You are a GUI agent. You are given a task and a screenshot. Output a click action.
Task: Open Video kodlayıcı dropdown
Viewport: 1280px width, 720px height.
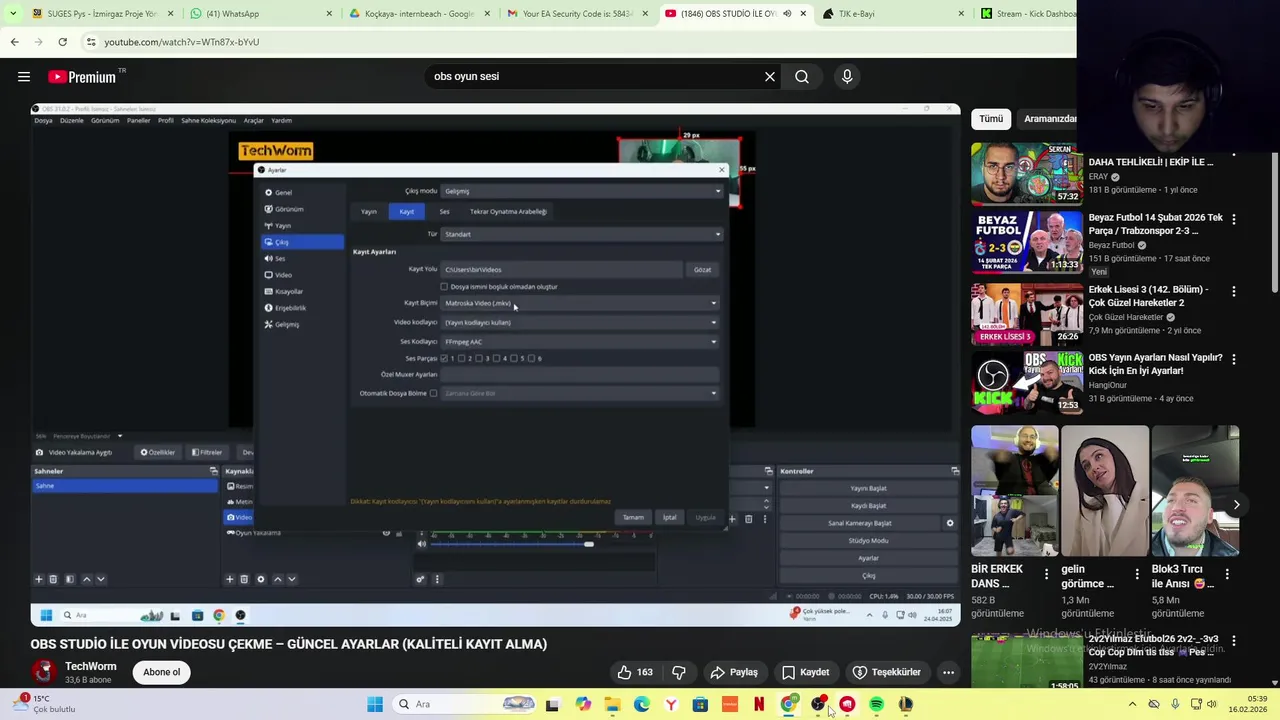click(x=580, y=322)
